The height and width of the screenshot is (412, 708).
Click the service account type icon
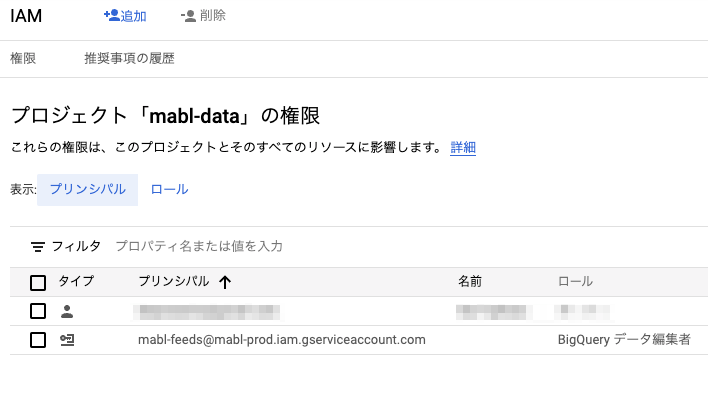pyautogui.click(x=67, y=340)
